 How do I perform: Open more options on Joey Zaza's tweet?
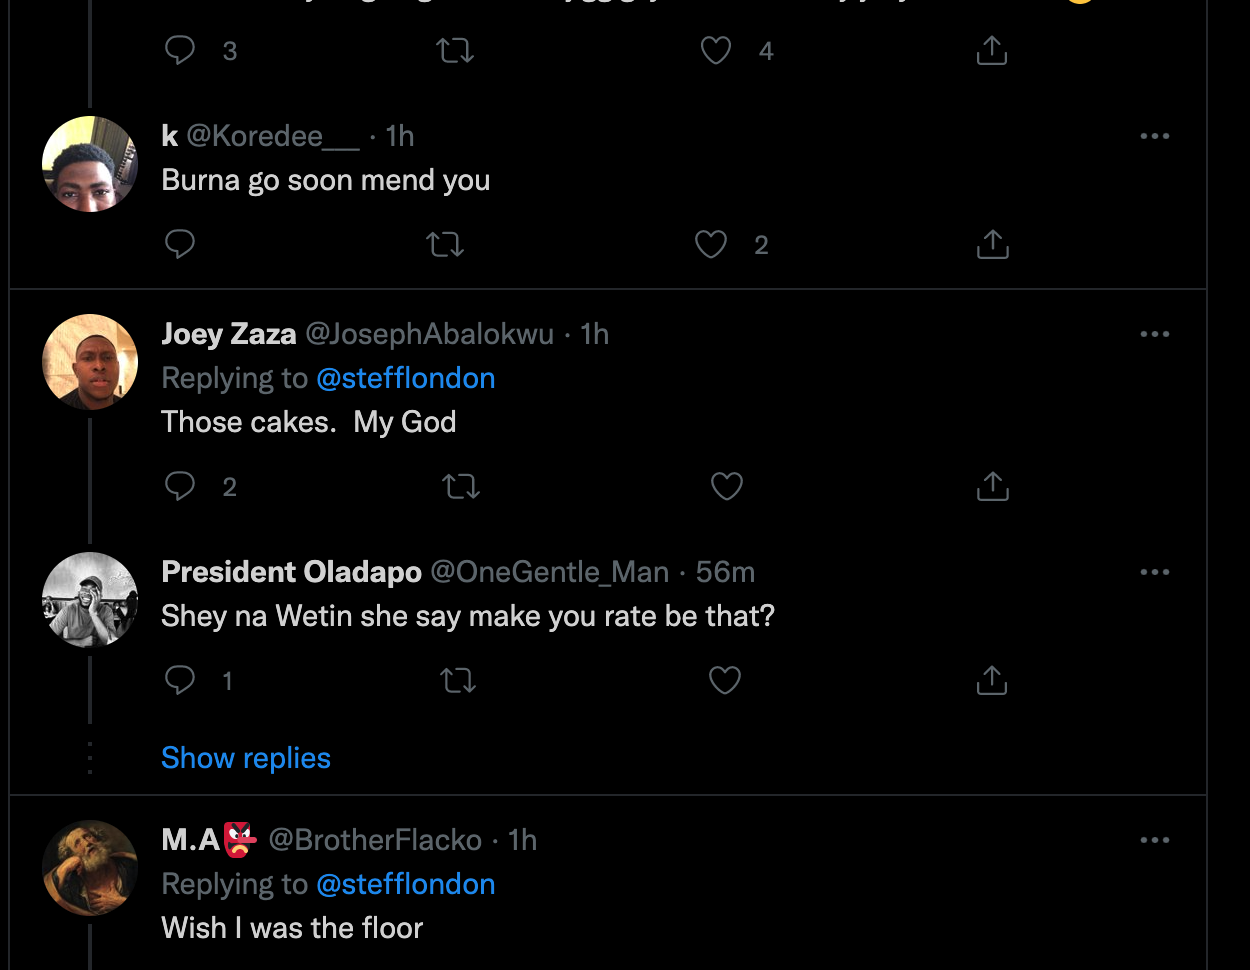1154,334
